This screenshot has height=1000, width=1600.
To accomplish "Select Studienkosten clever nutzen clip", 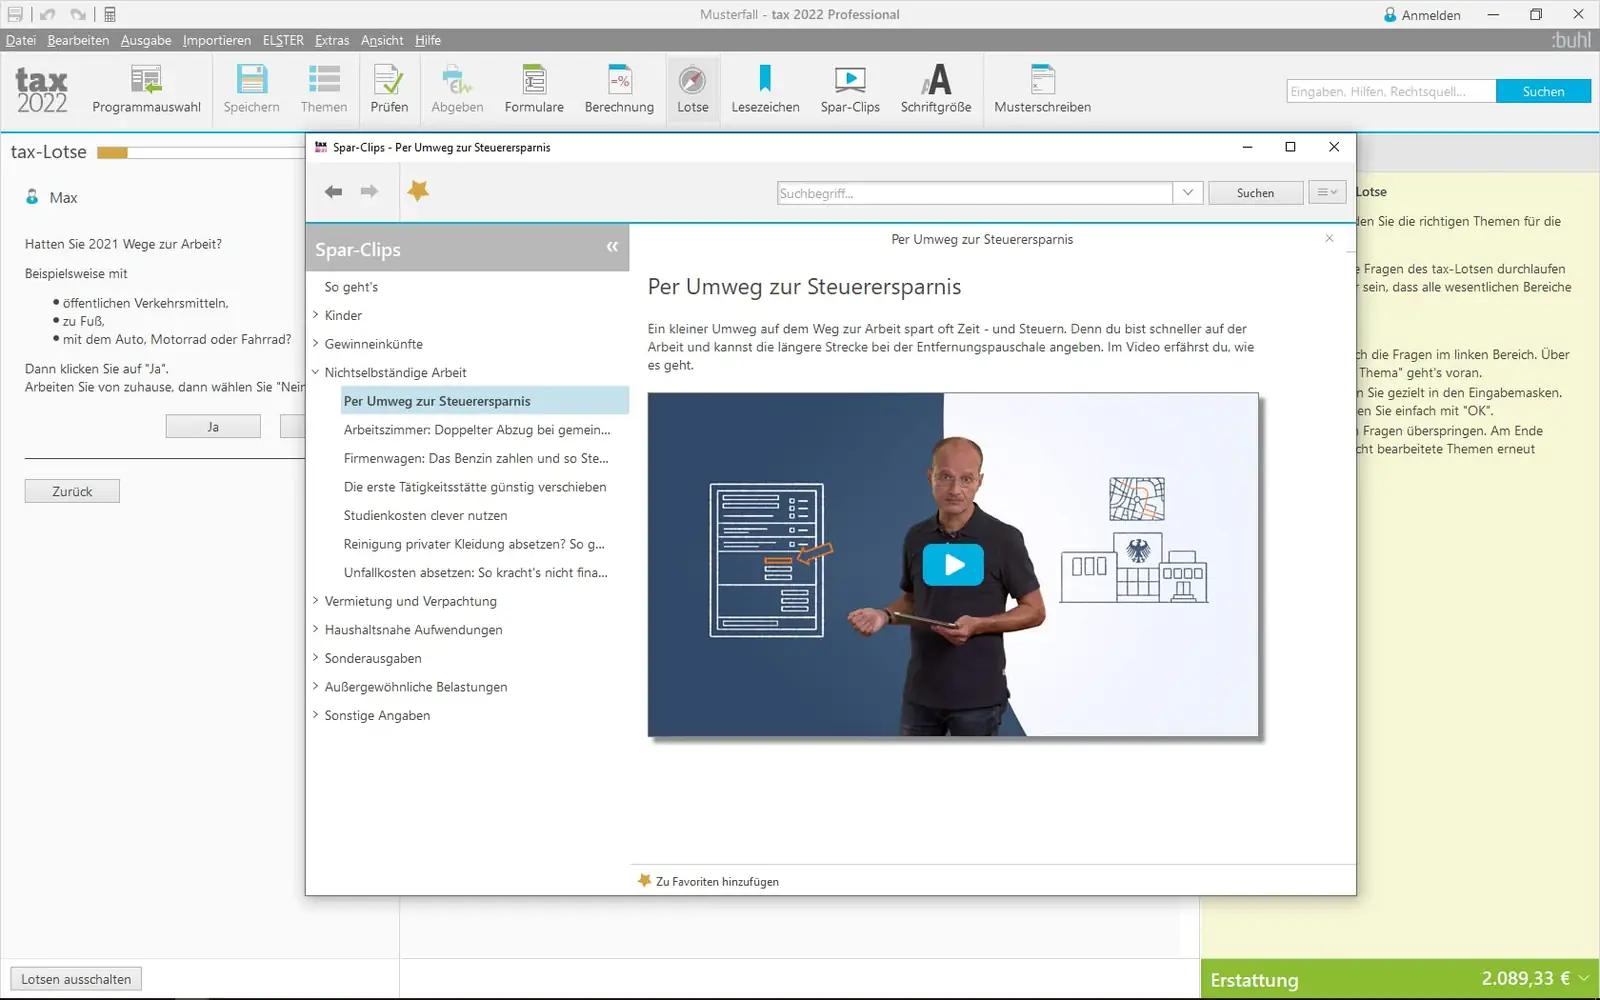I will coord(425,515).
